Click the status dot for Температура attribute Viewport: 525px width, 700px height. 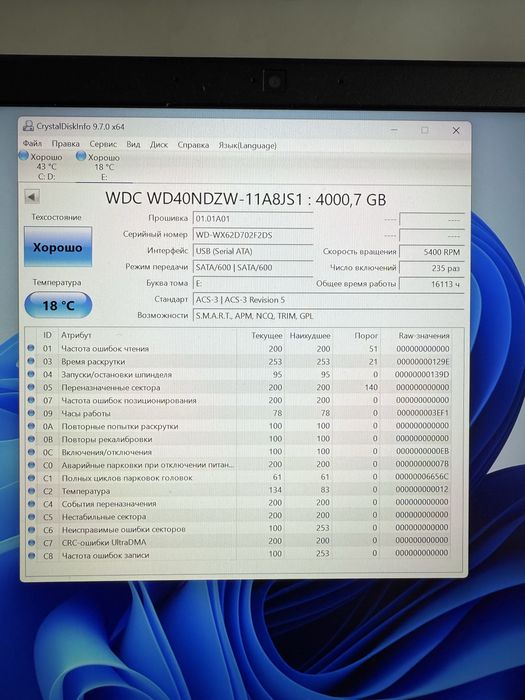(31, 491)
